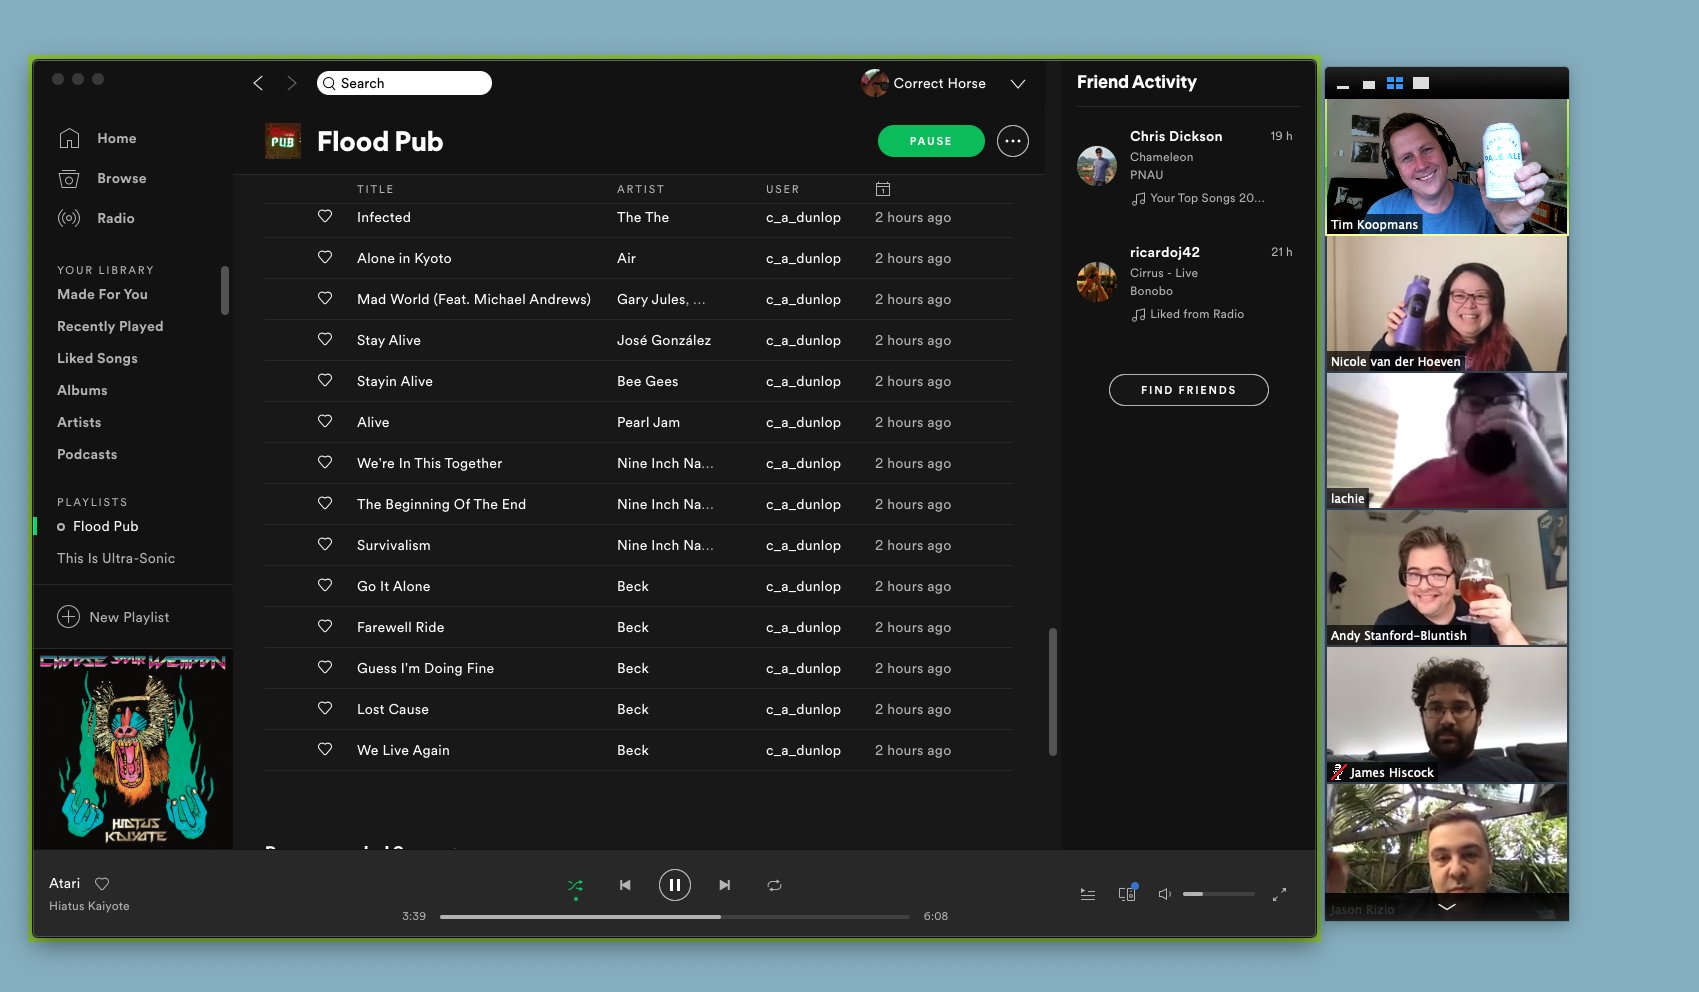This screenshot has height=992, width=1699.
Task: Open the Correct Horse account dropdown arrow
Action: 1018,84
